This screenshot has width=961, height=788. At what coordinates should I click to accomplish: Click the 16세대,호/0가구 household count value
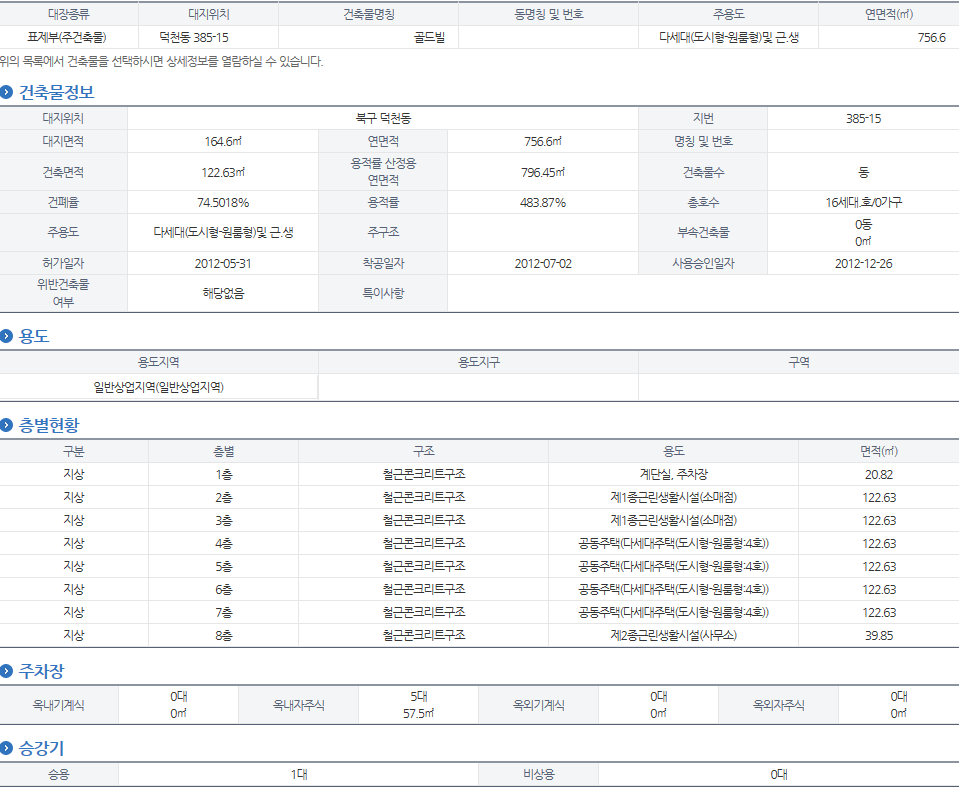pos(863,202)
